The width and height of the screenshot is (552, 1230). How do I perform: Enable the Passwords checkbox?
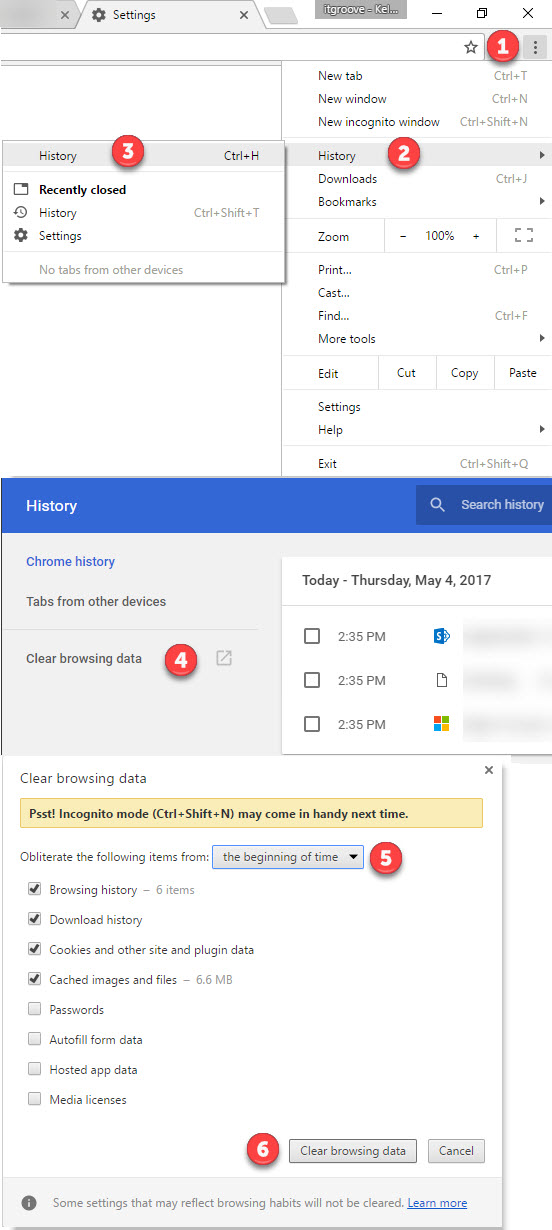35,1010
